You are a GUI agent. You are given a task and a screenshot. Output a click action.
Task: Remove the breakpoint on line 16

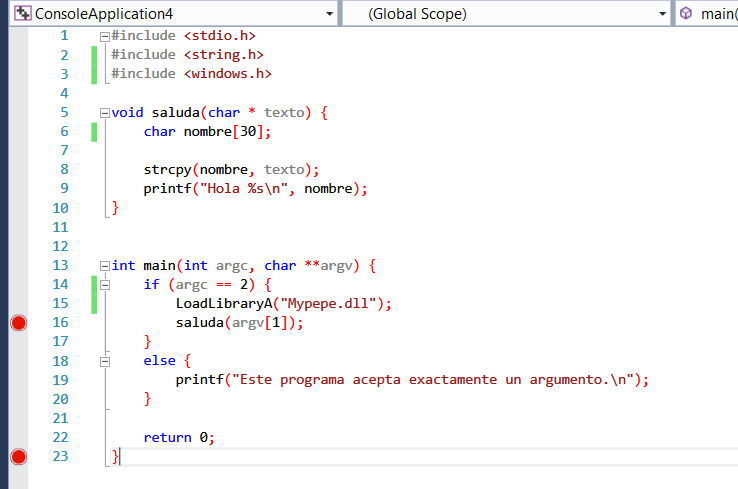coord(17,323)
